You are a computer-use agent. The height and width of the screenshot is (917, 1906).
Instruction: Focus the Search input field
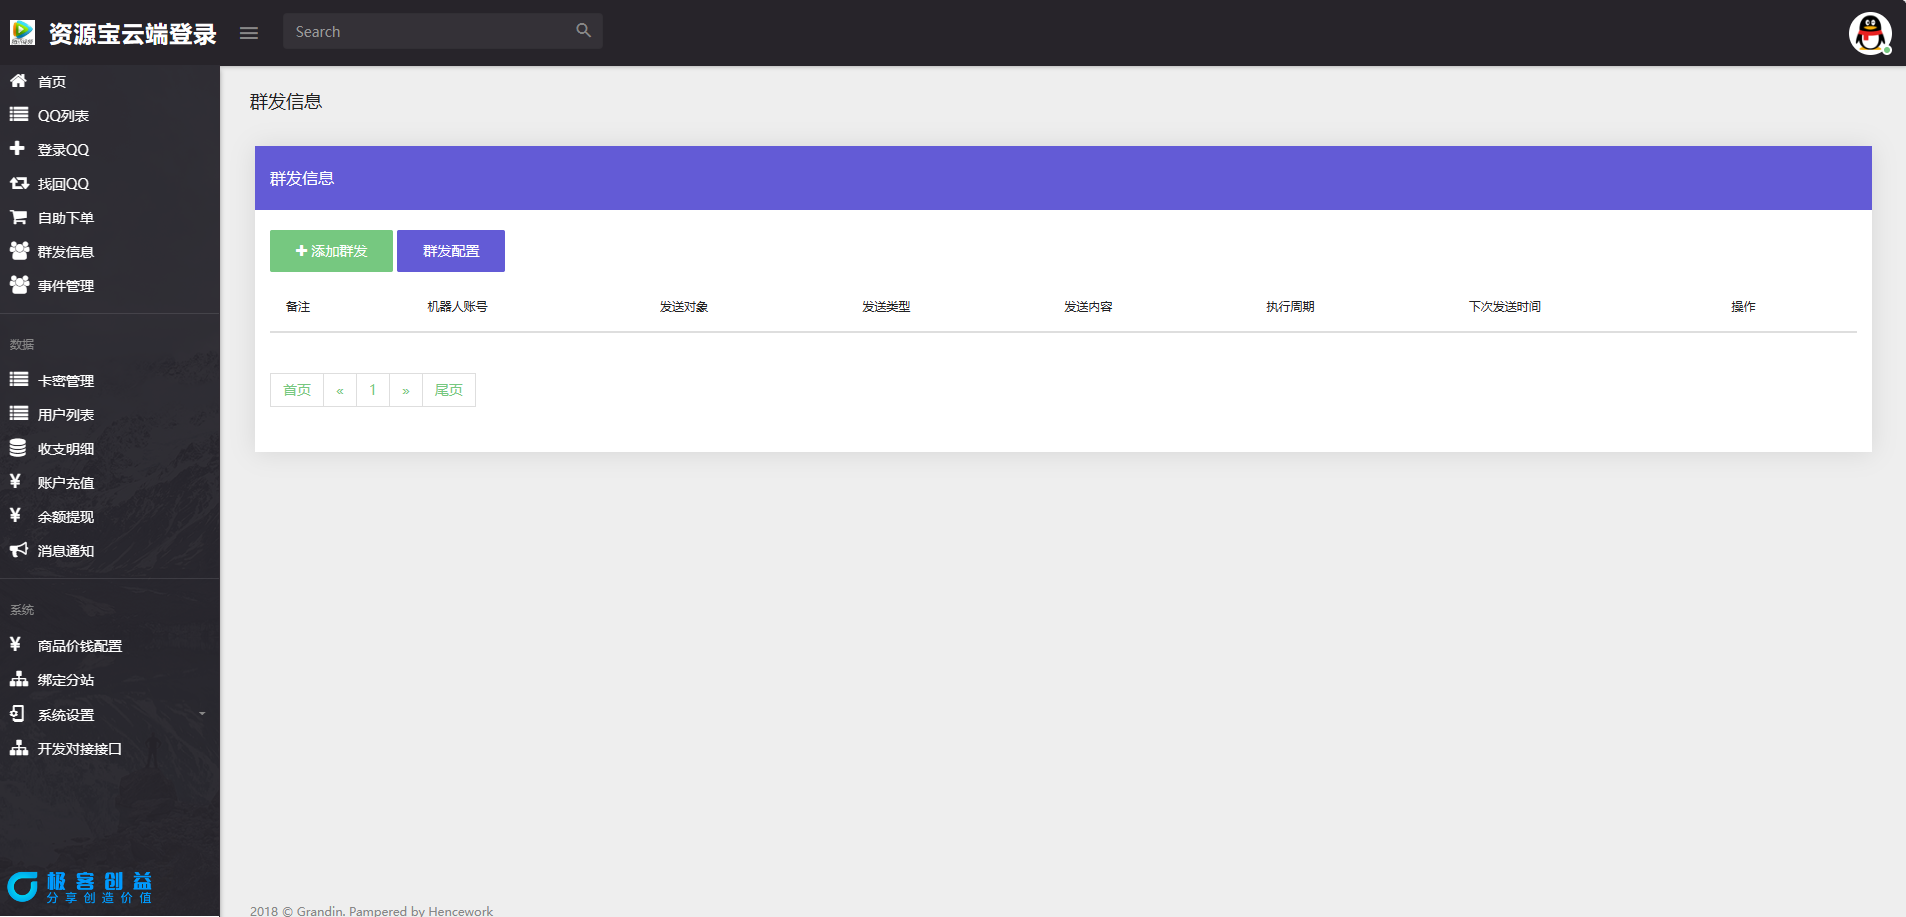coord(430,32)
